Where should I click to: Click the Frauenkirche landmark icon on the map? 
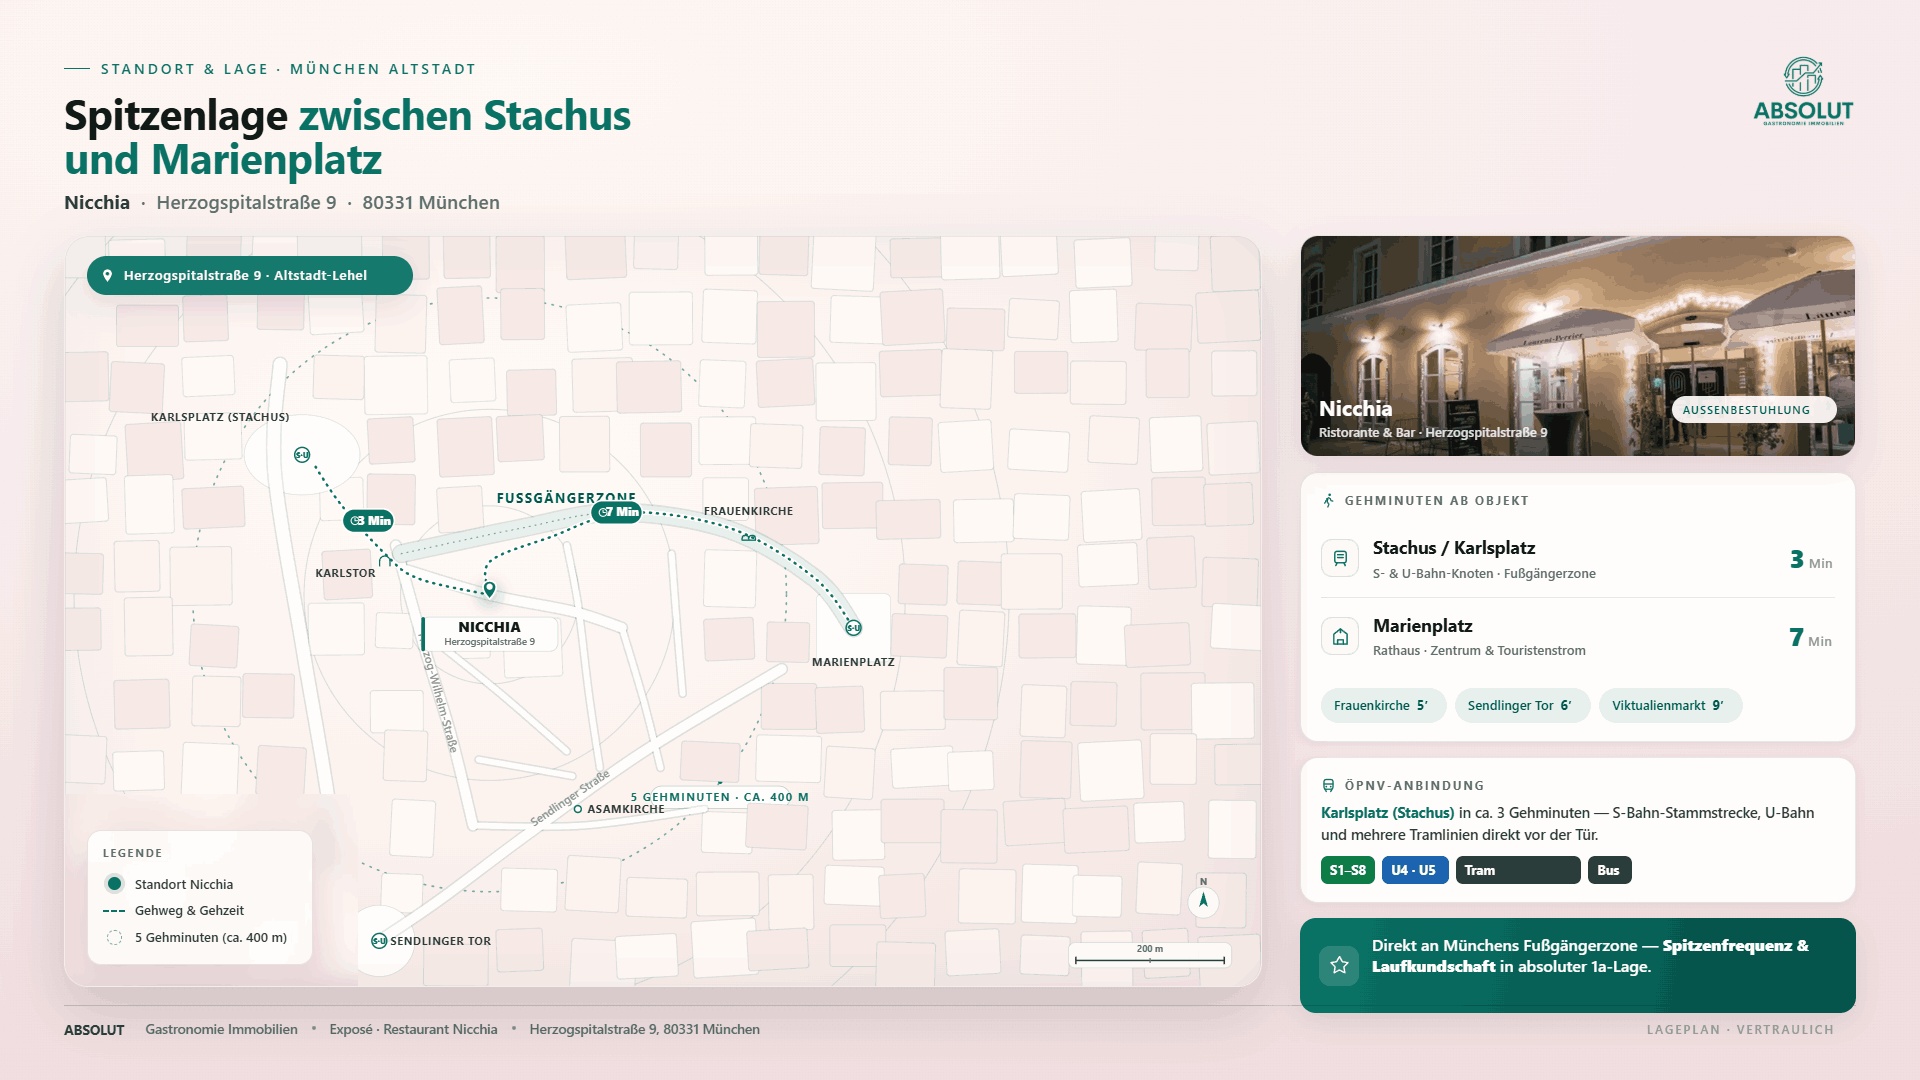[x=748, y=538]
